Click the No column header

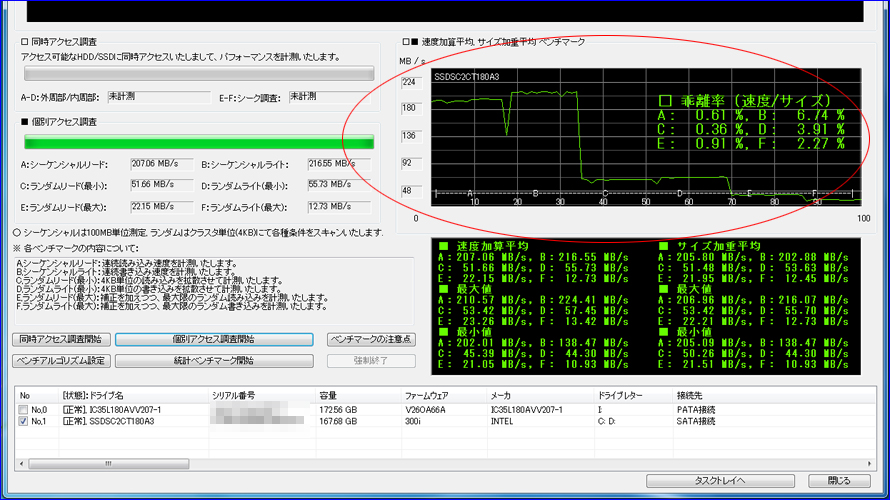point(37,396)
